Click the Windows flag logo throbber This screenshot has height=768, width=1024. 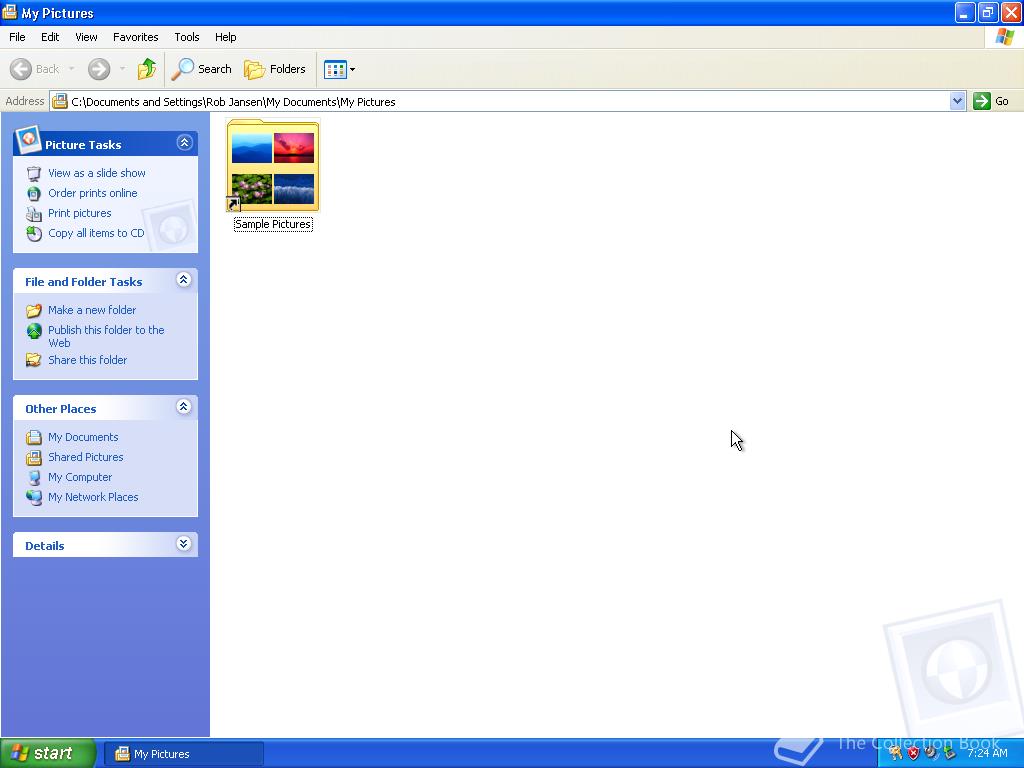[x=1004, y=37]
